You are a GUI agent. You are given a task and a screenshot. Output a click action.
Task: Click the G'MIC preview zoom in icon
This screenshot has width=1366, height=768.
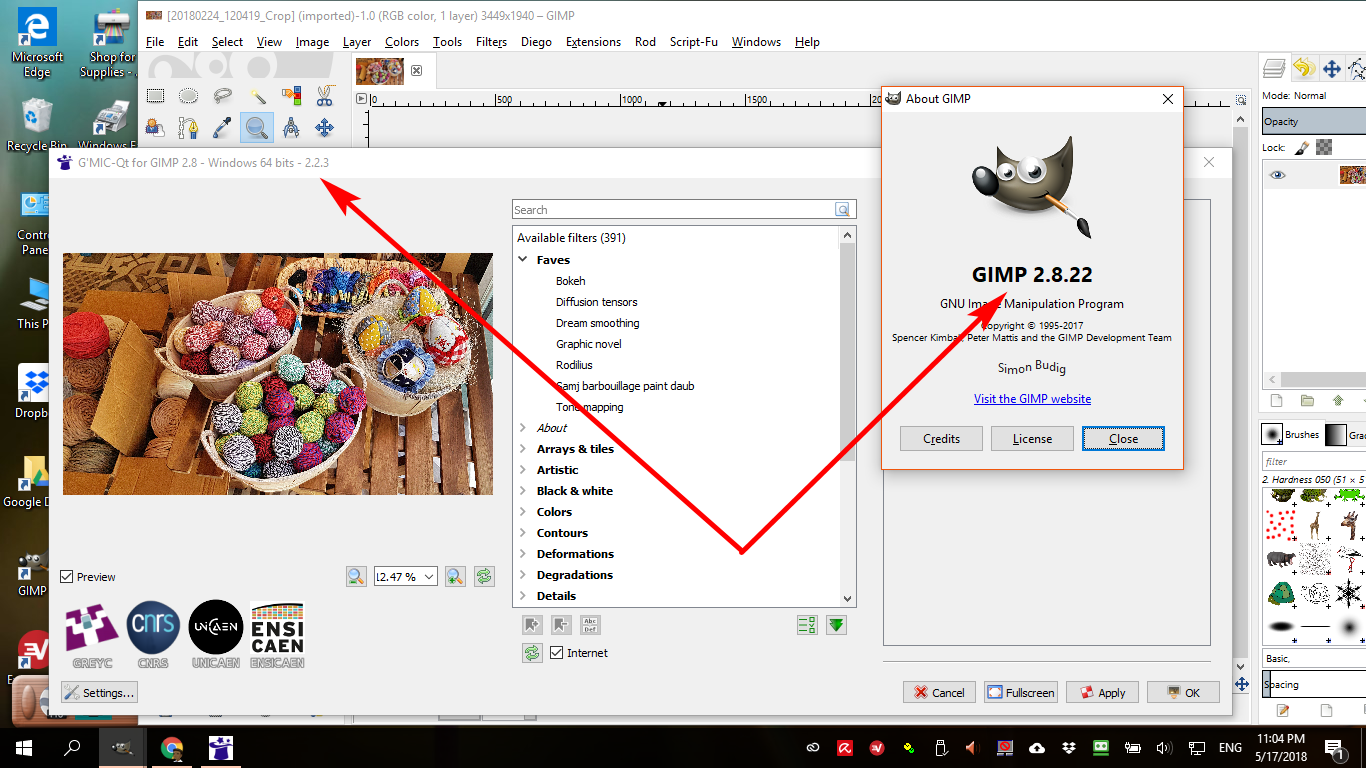[455, 576]
